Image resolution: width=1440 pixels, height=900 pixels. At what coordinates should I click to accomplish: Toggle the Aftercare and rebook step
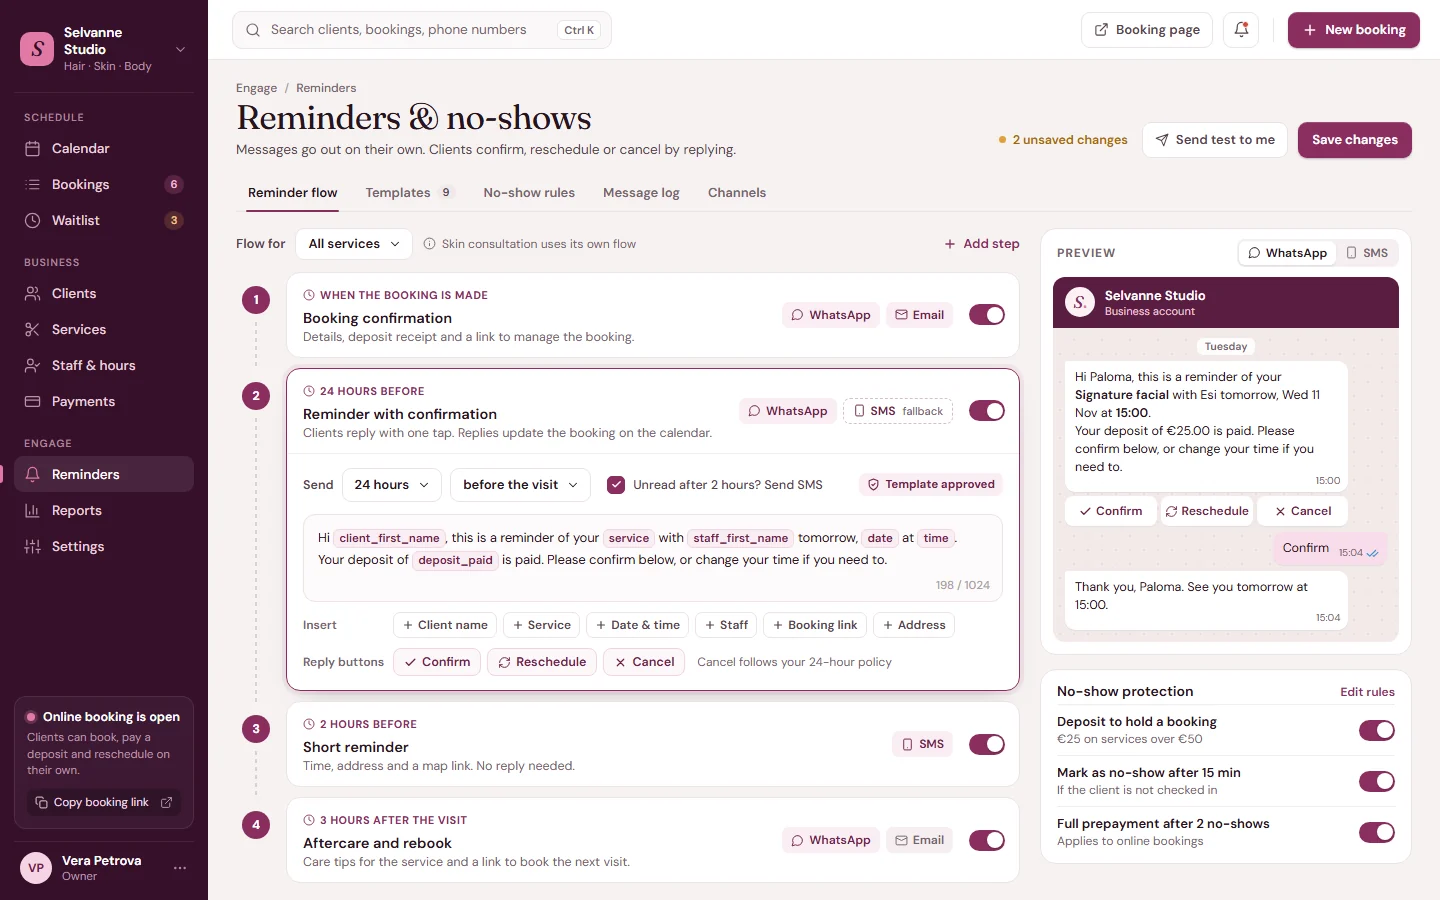pos(987,840)
